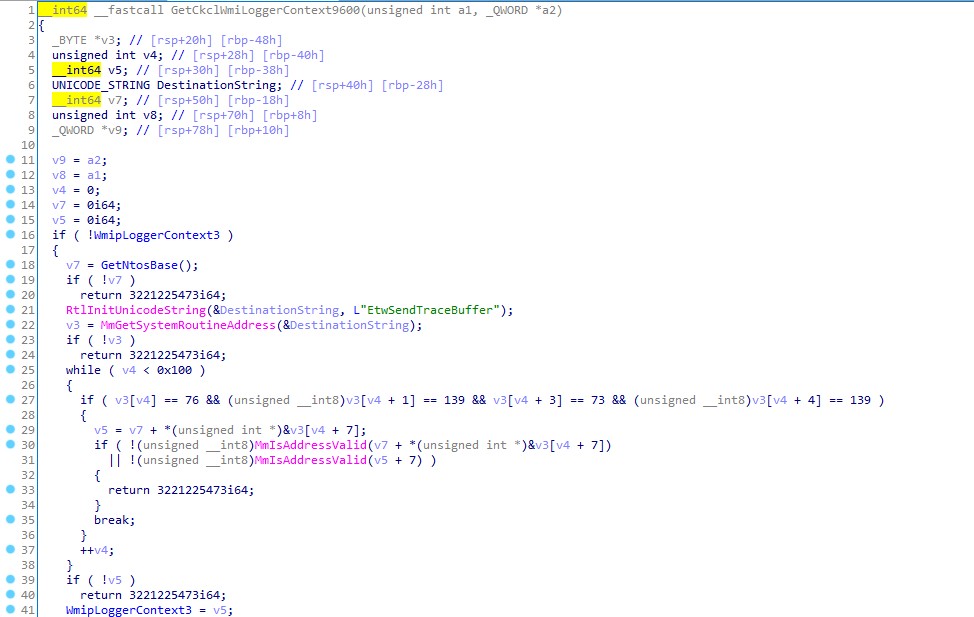The height and width of the screenshot is (617, 974).
Task: Click 0i64 value on line 15
Action: pos(101,220)
